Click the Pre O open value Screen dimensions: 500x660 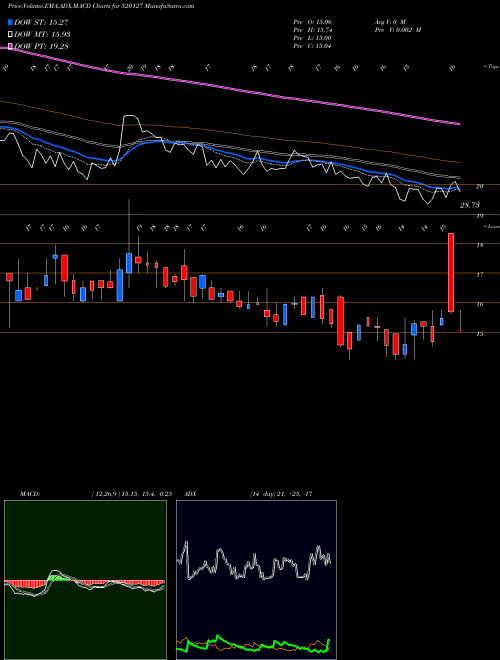pyautogui.click(x=314, y=21)
